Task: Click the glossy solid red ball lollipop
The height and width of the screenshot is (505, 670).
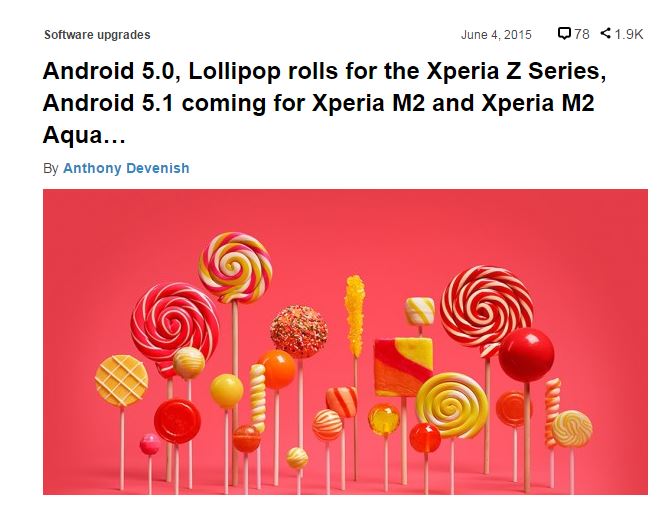Action: point(526,355)
